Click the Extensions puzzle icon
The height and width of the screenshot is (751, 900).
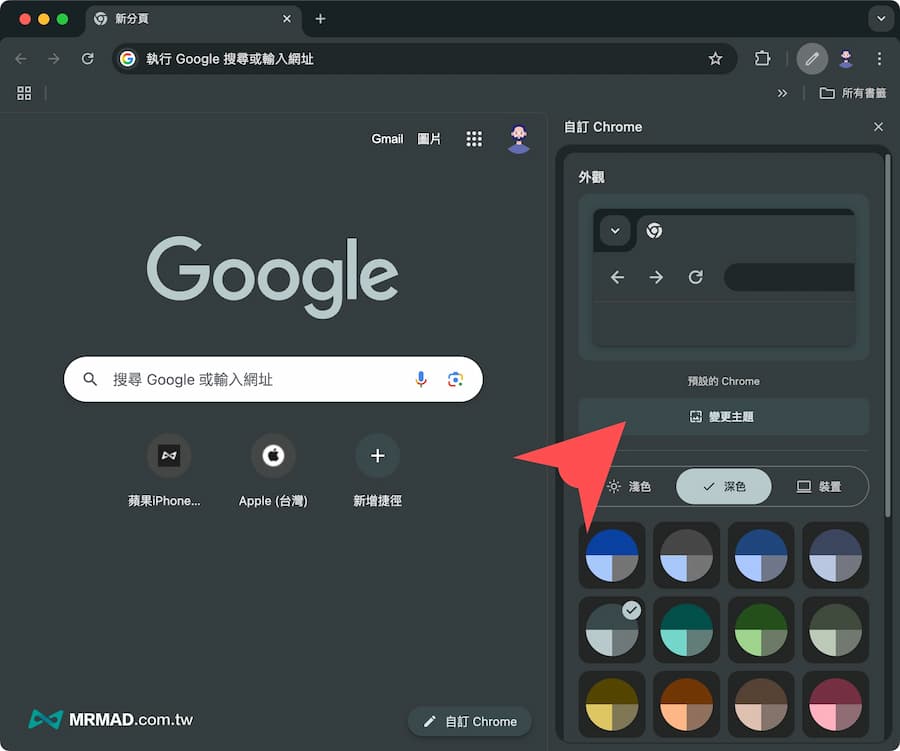point(762,59)
